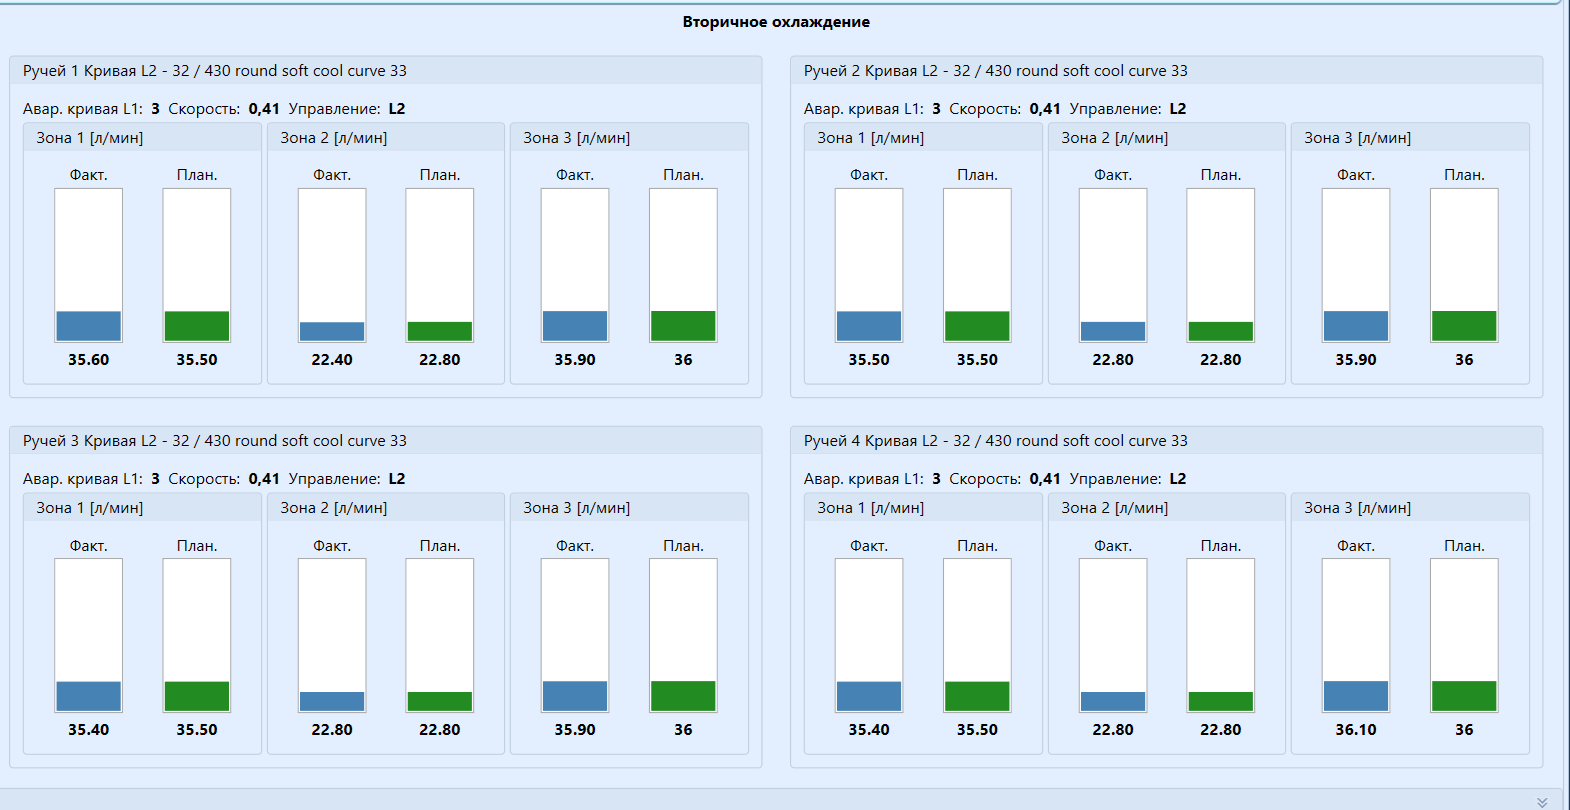Click the Вторичное охлаждение title
Screen dimensions: 1570x810
click(776, 22)
